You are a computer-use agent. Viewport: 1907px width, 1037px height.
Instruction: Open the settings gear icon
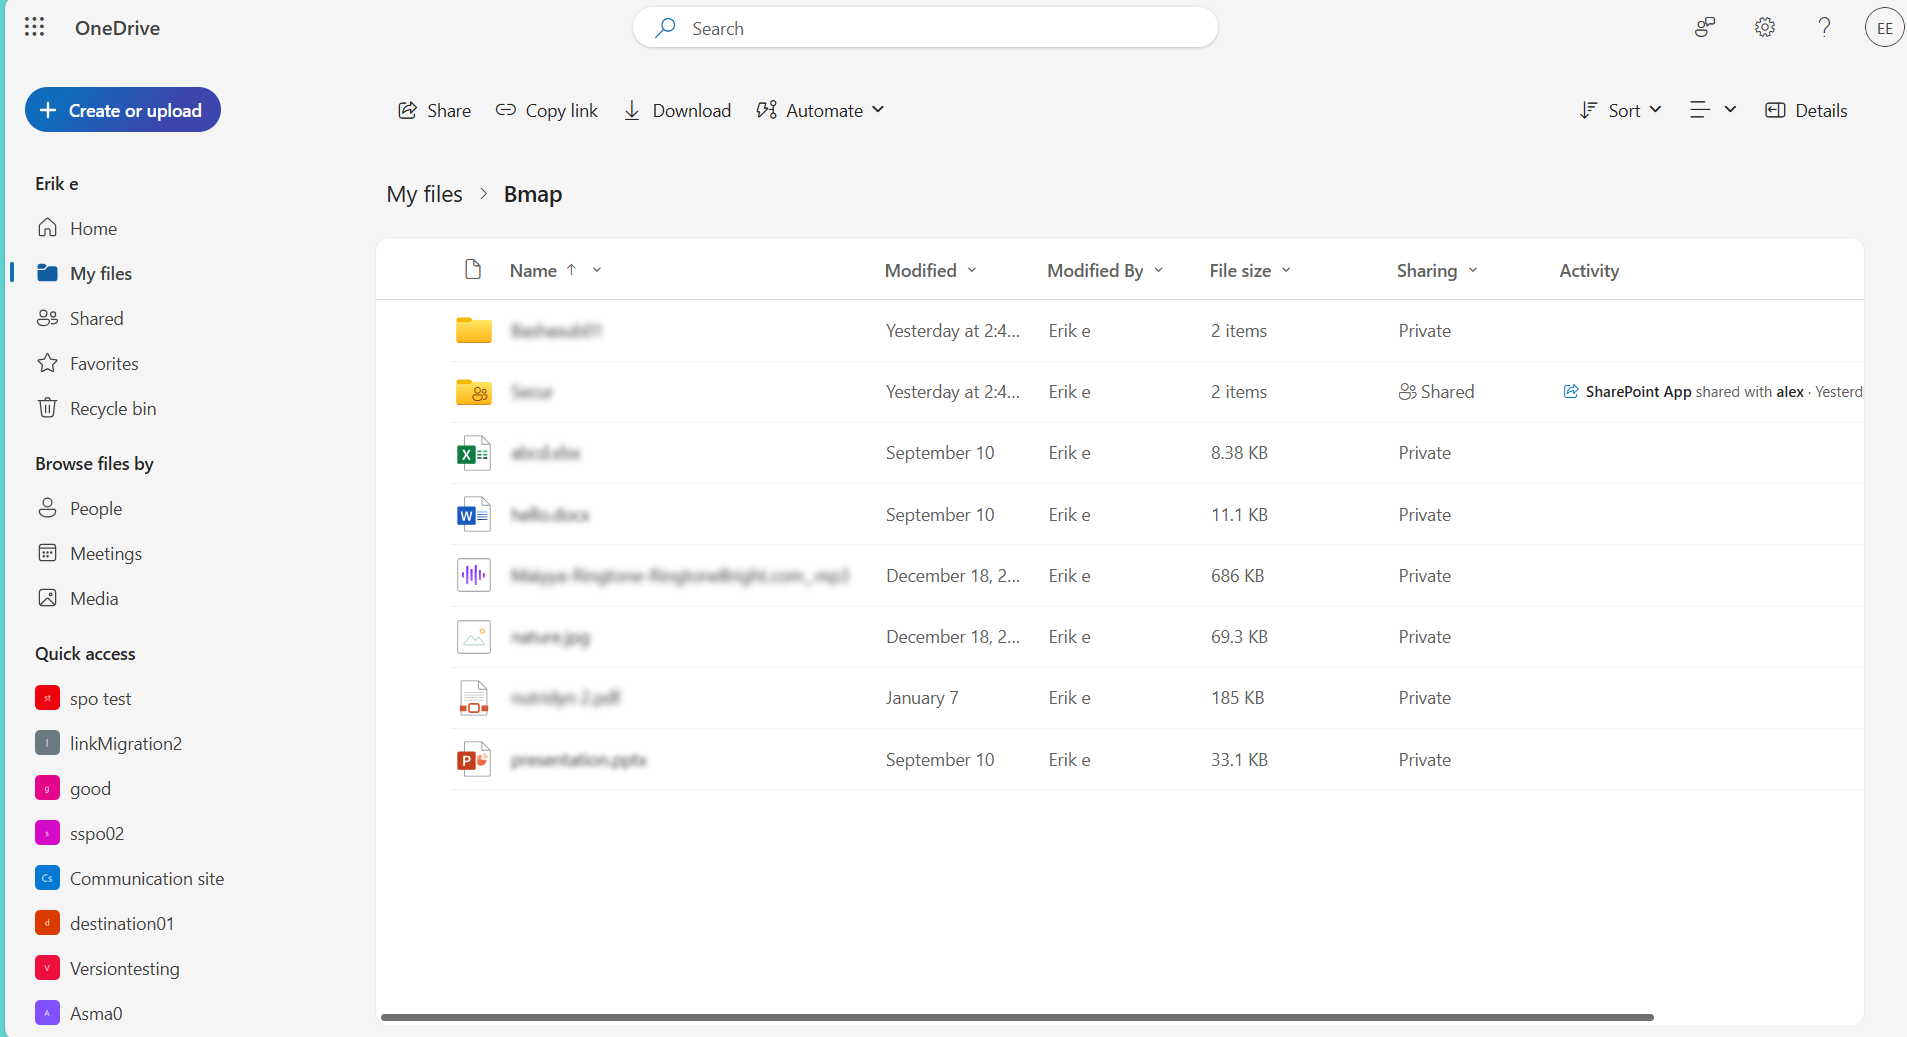pos(1765,27)
